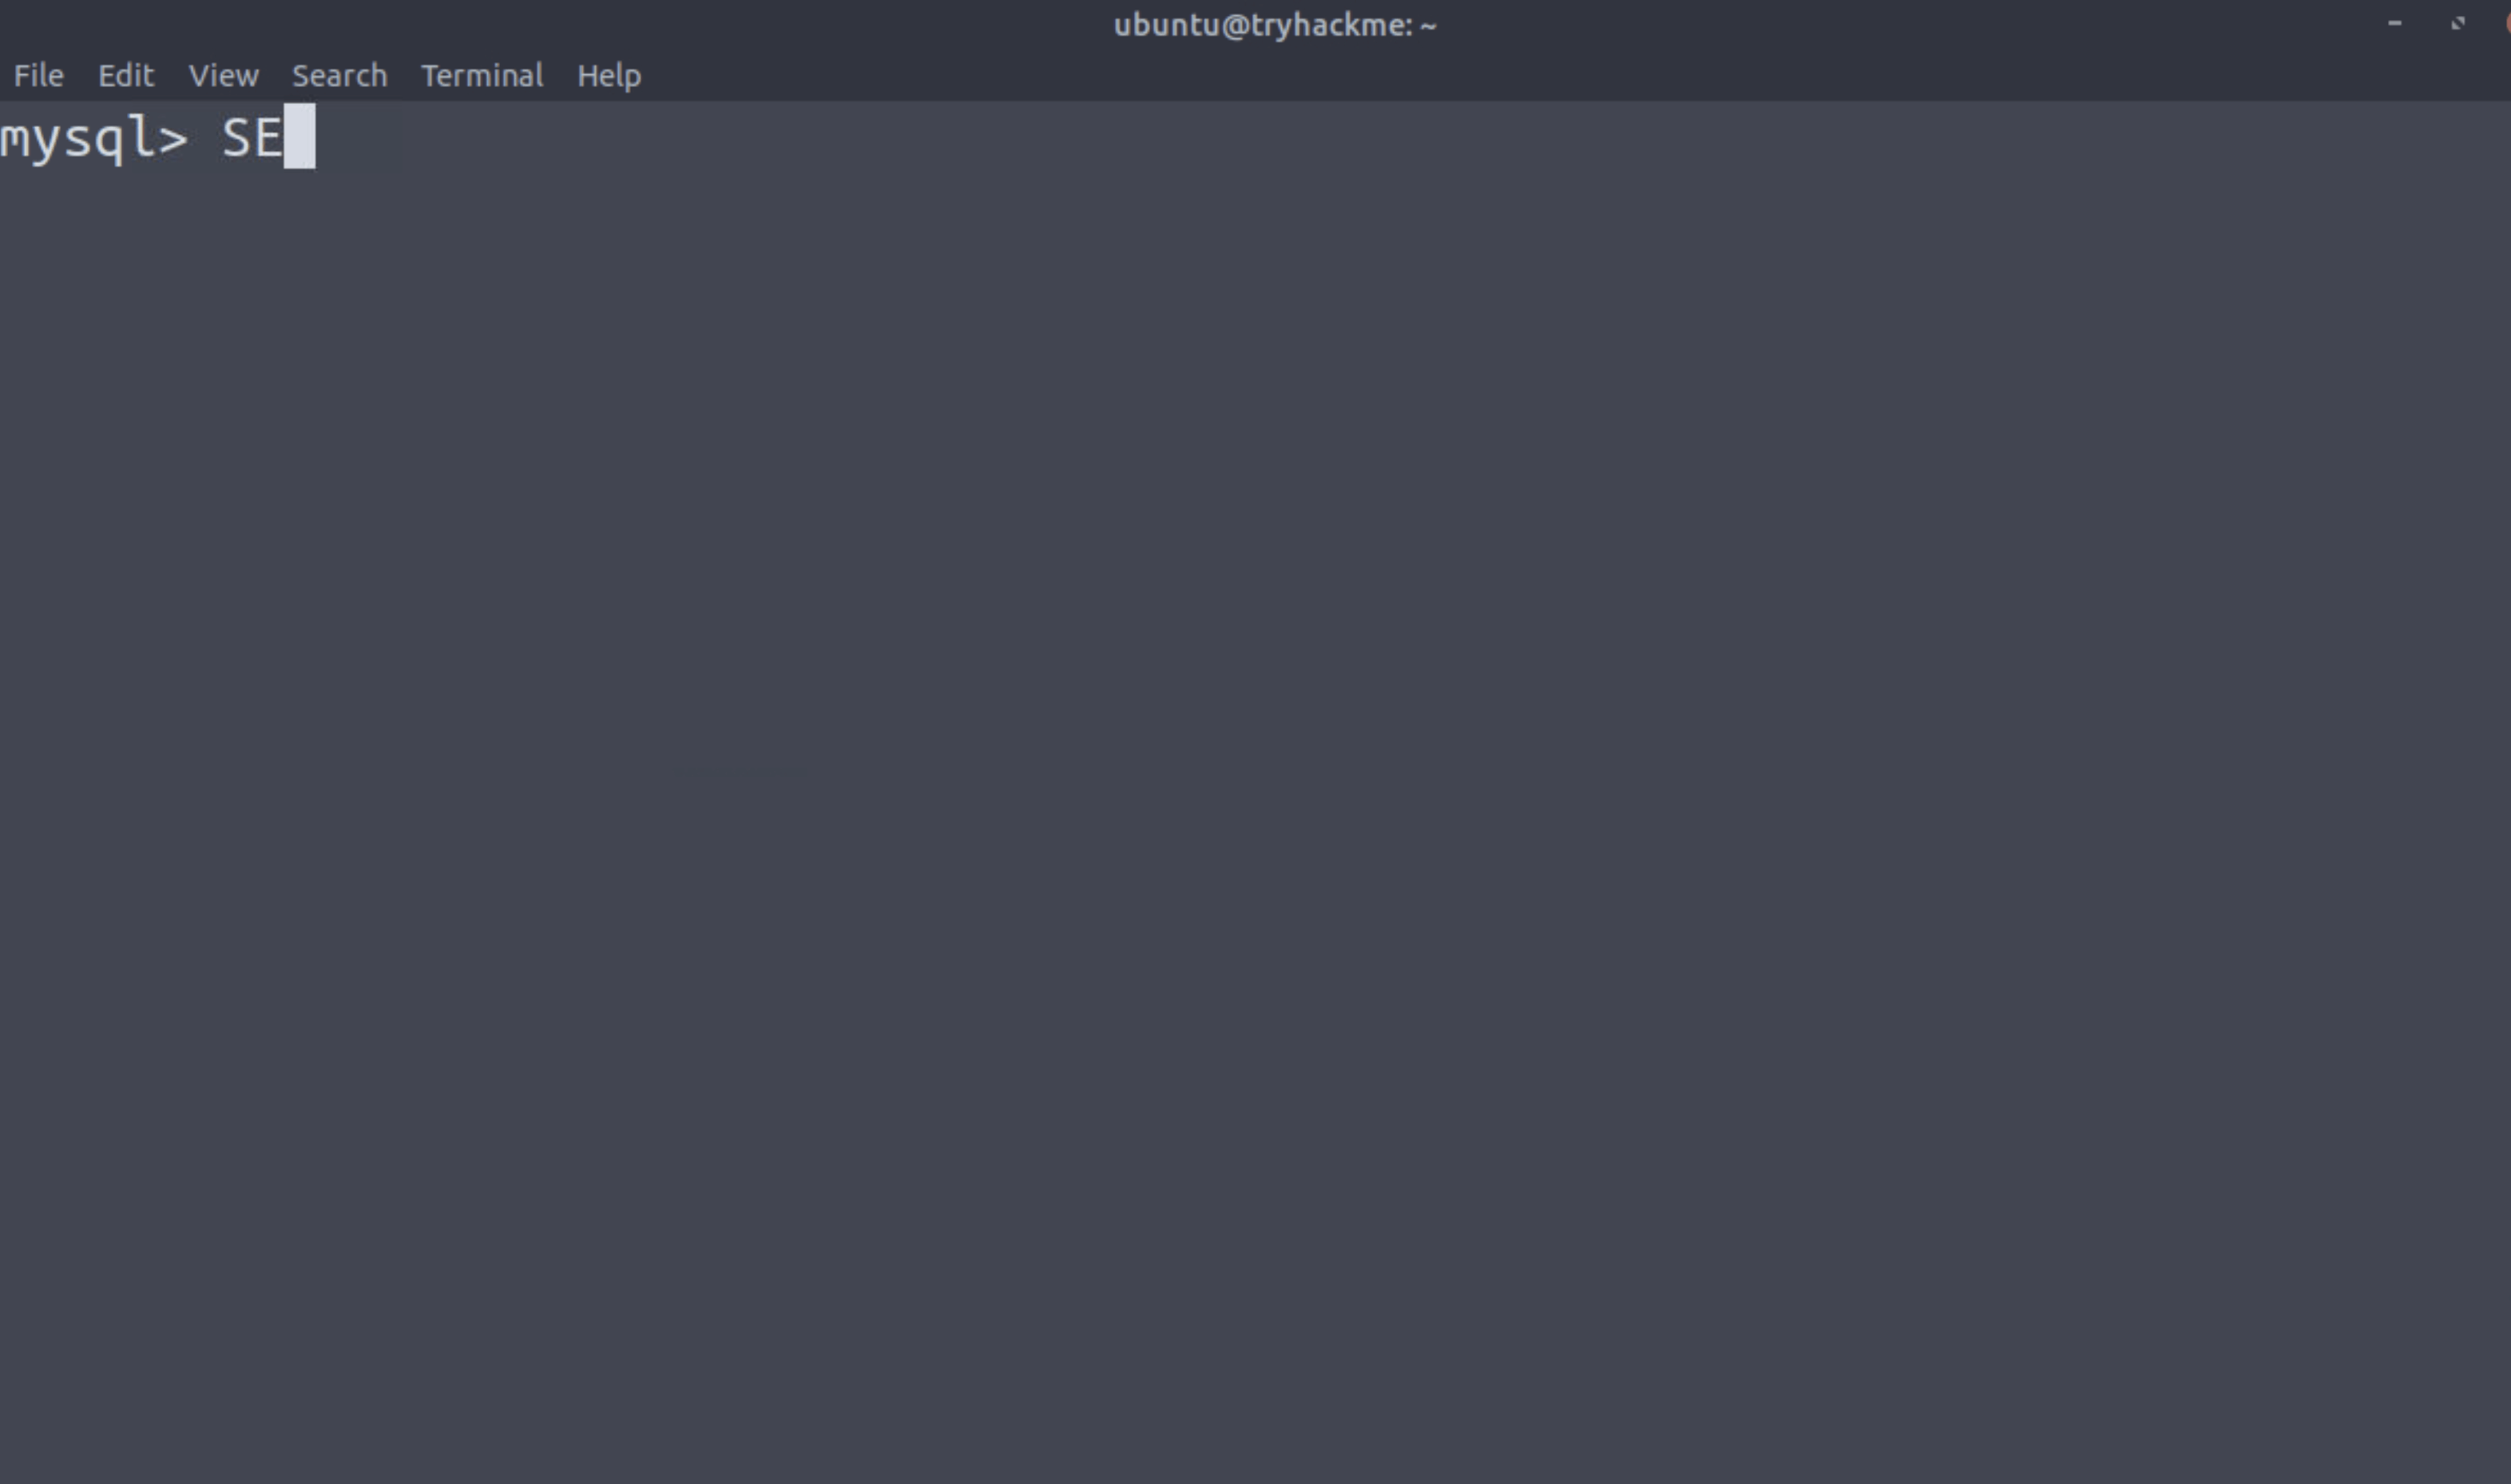
Task: Click the mysql> prompt text
Action: (94, 139)
